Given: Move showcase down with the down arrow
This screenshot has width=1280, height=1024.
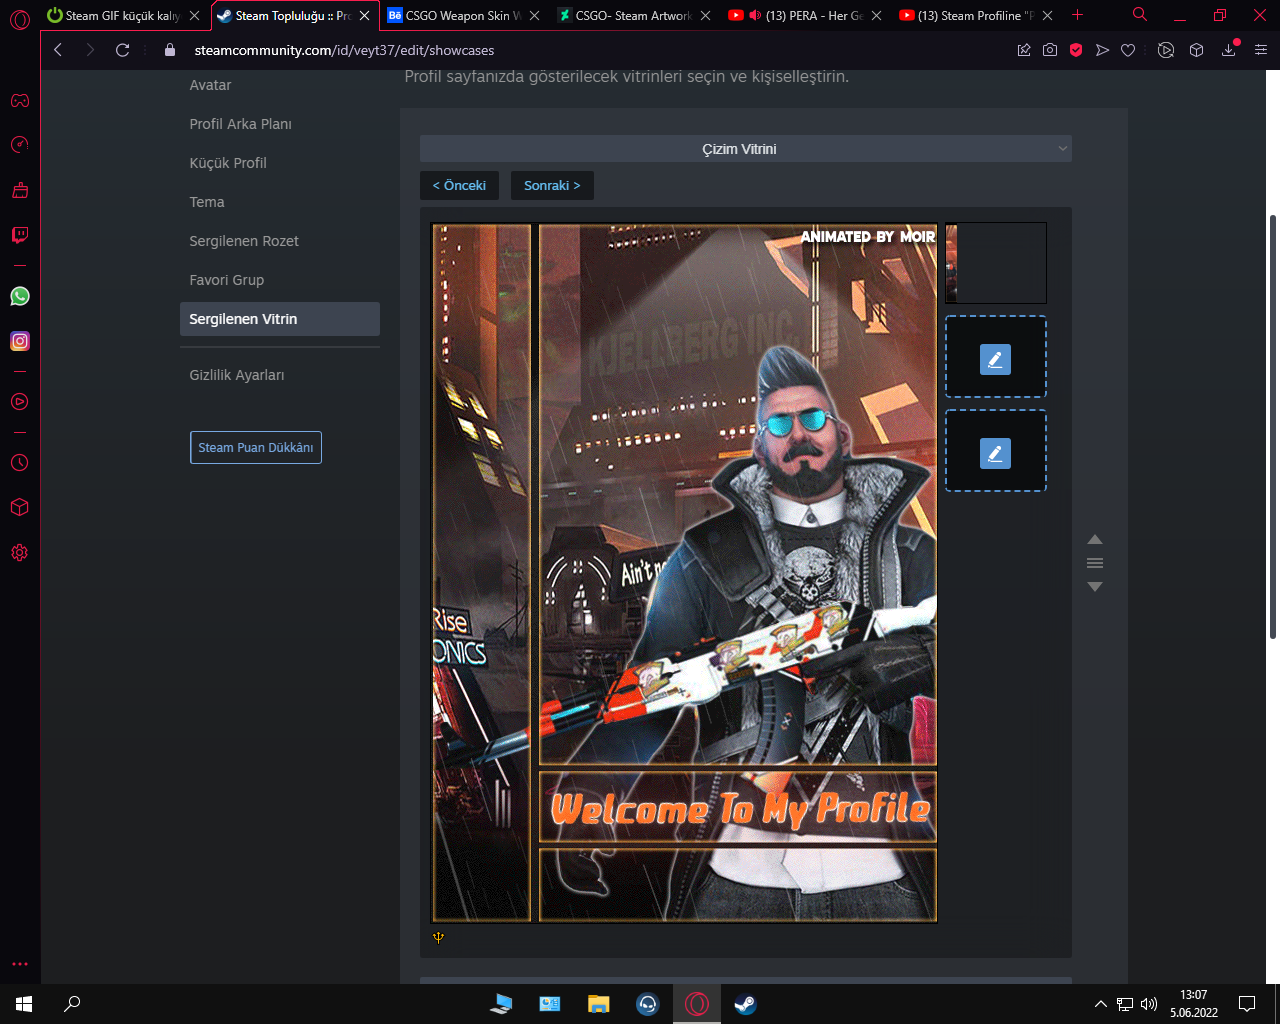Looking at the screenshot, I should [1095, 587].
